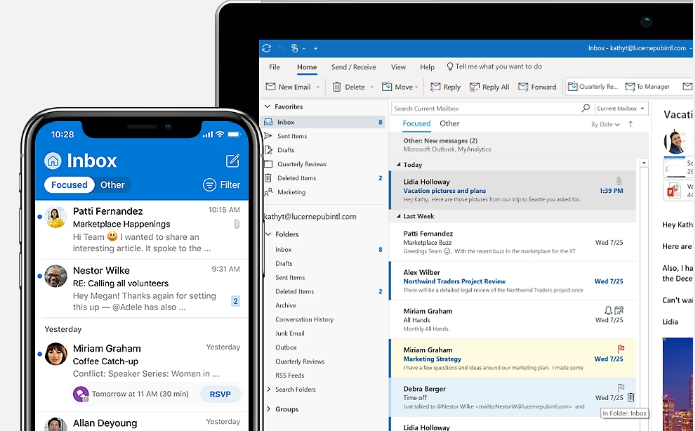Select the To Manager quick step
The height and width of the screenshot is (431, 695).
coord(648,86)
